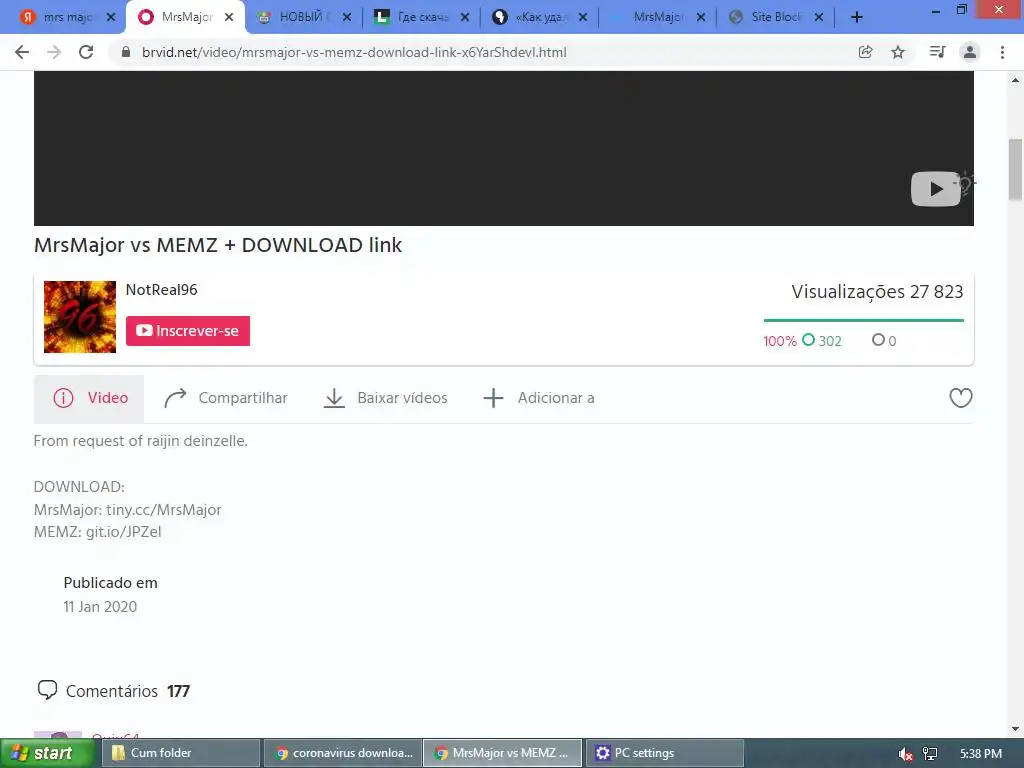Click the dislike circle with 0
This screenshot has width=1024, height=768.
pos(878,340)
